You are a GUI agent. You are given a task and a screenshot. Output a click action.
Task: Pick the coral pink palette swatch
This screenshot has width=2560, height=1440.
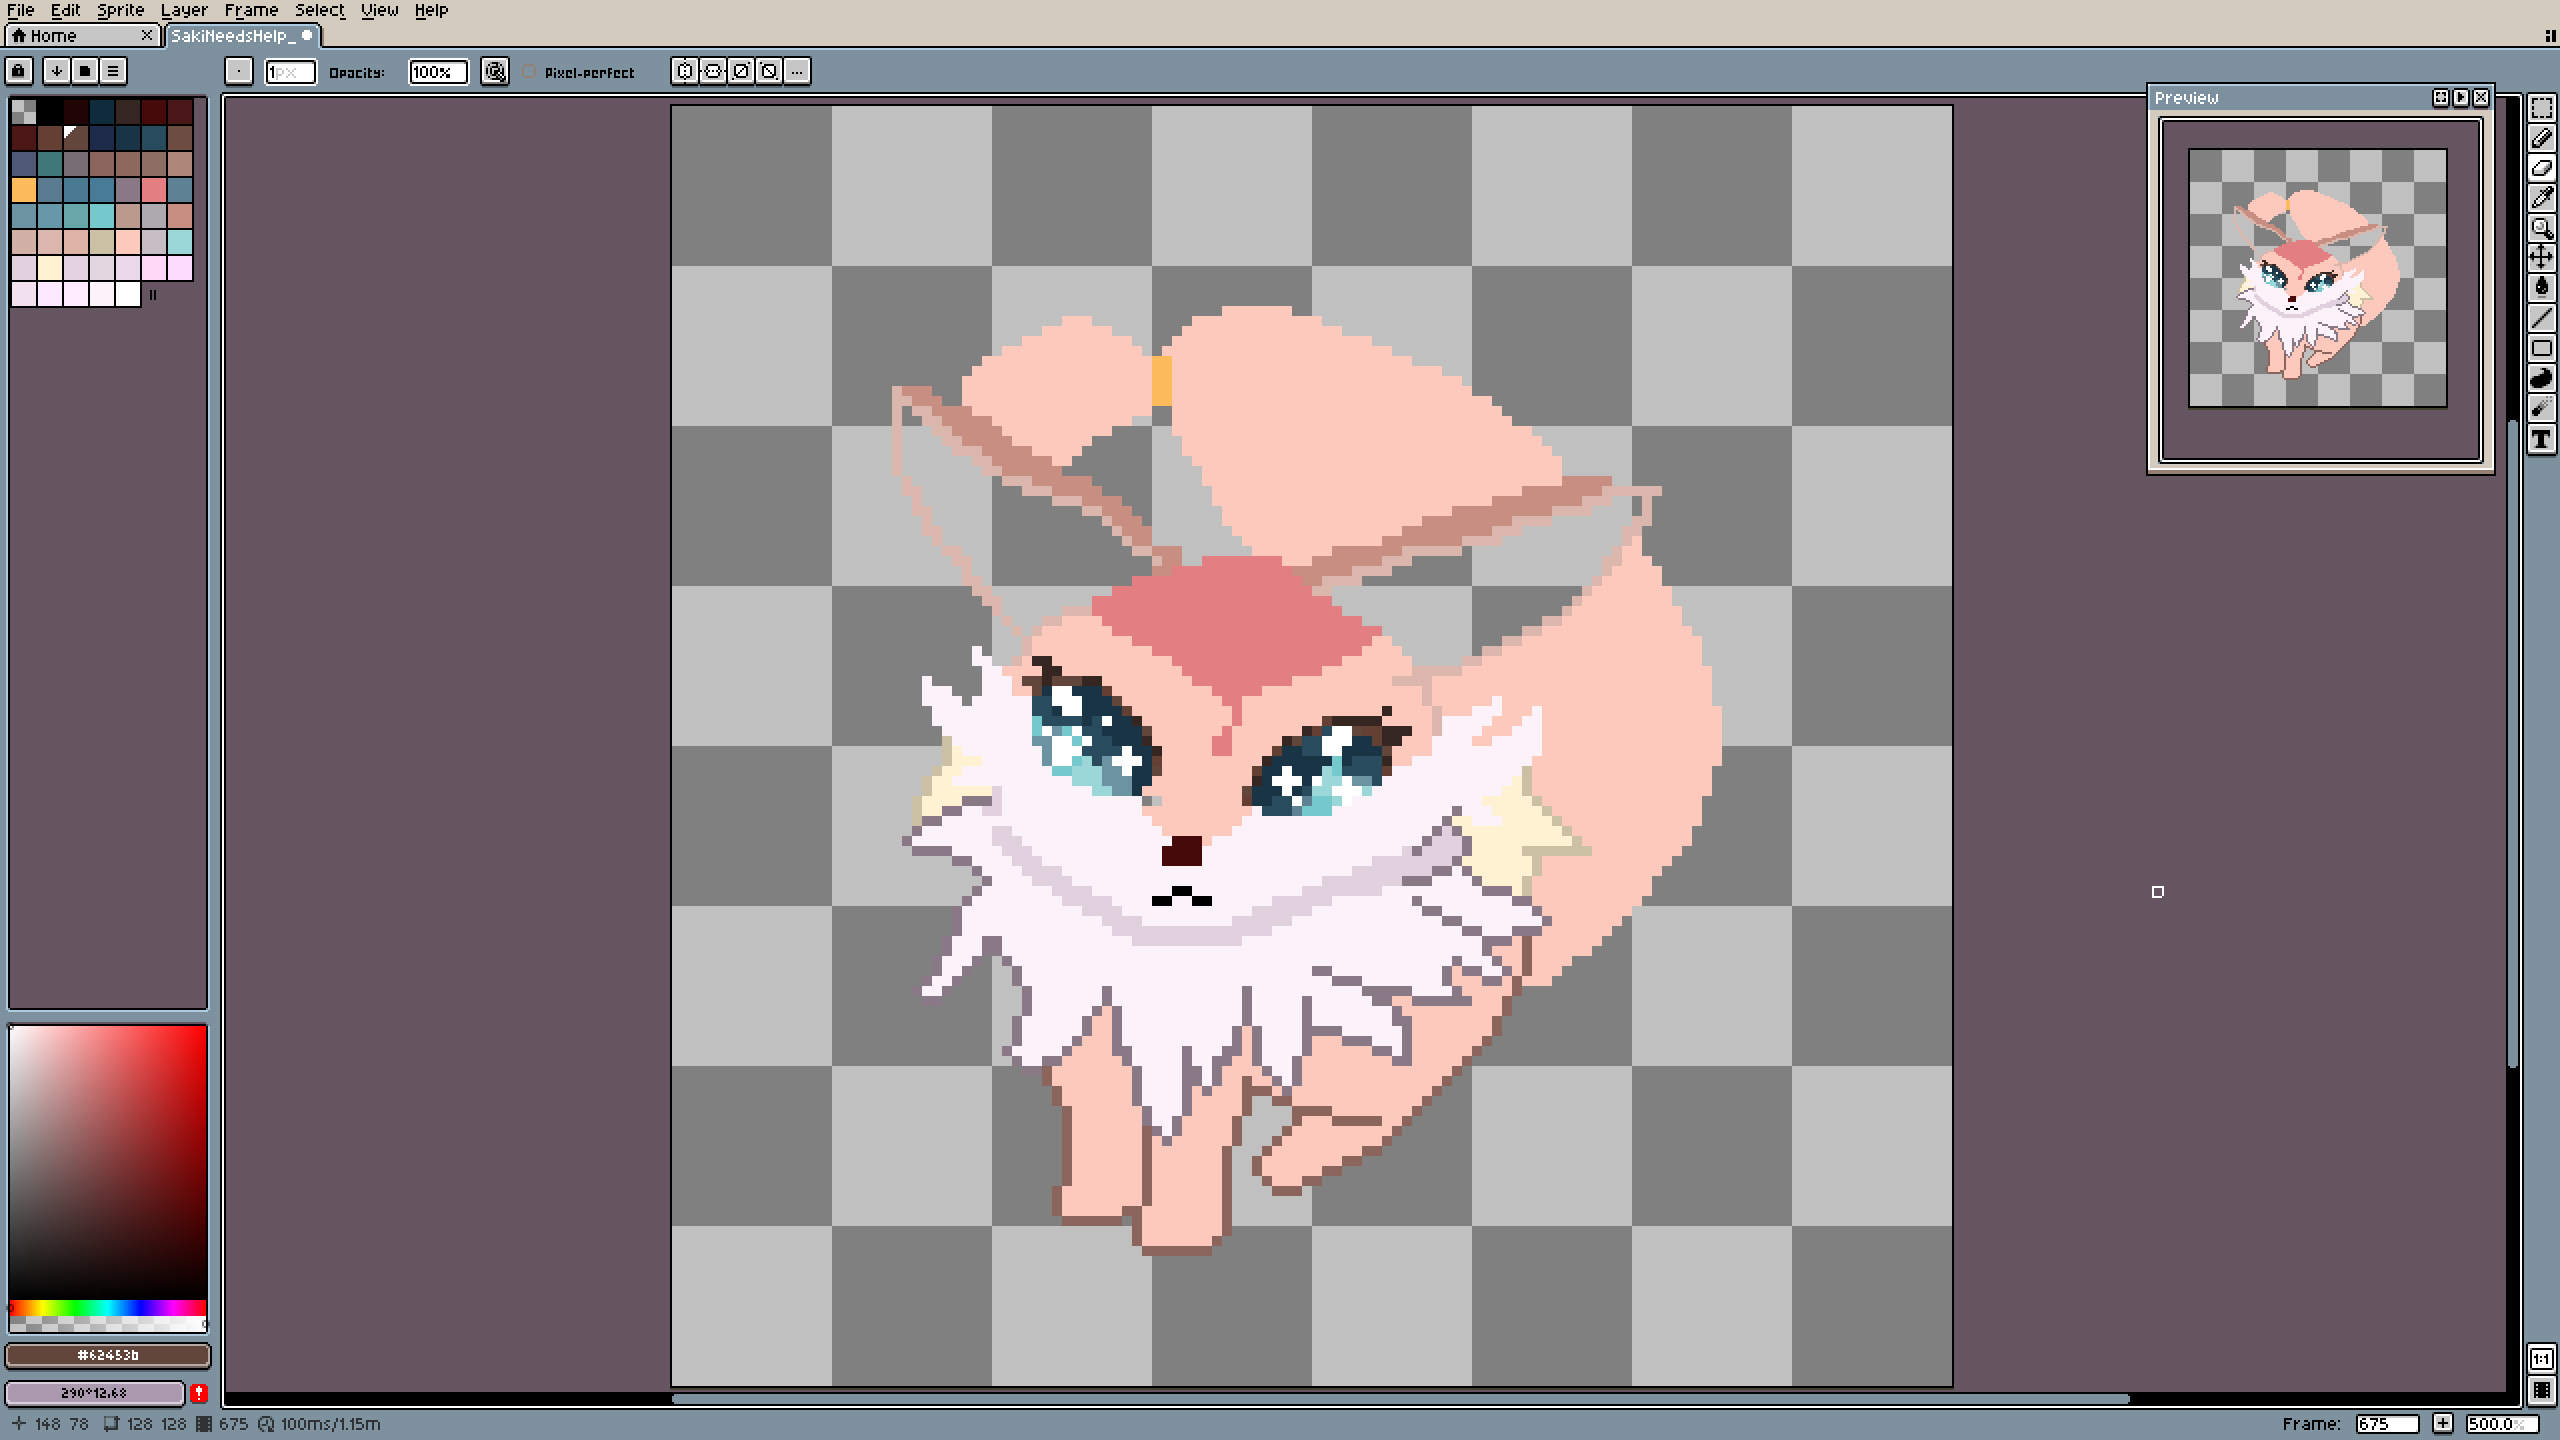point(154,189)
